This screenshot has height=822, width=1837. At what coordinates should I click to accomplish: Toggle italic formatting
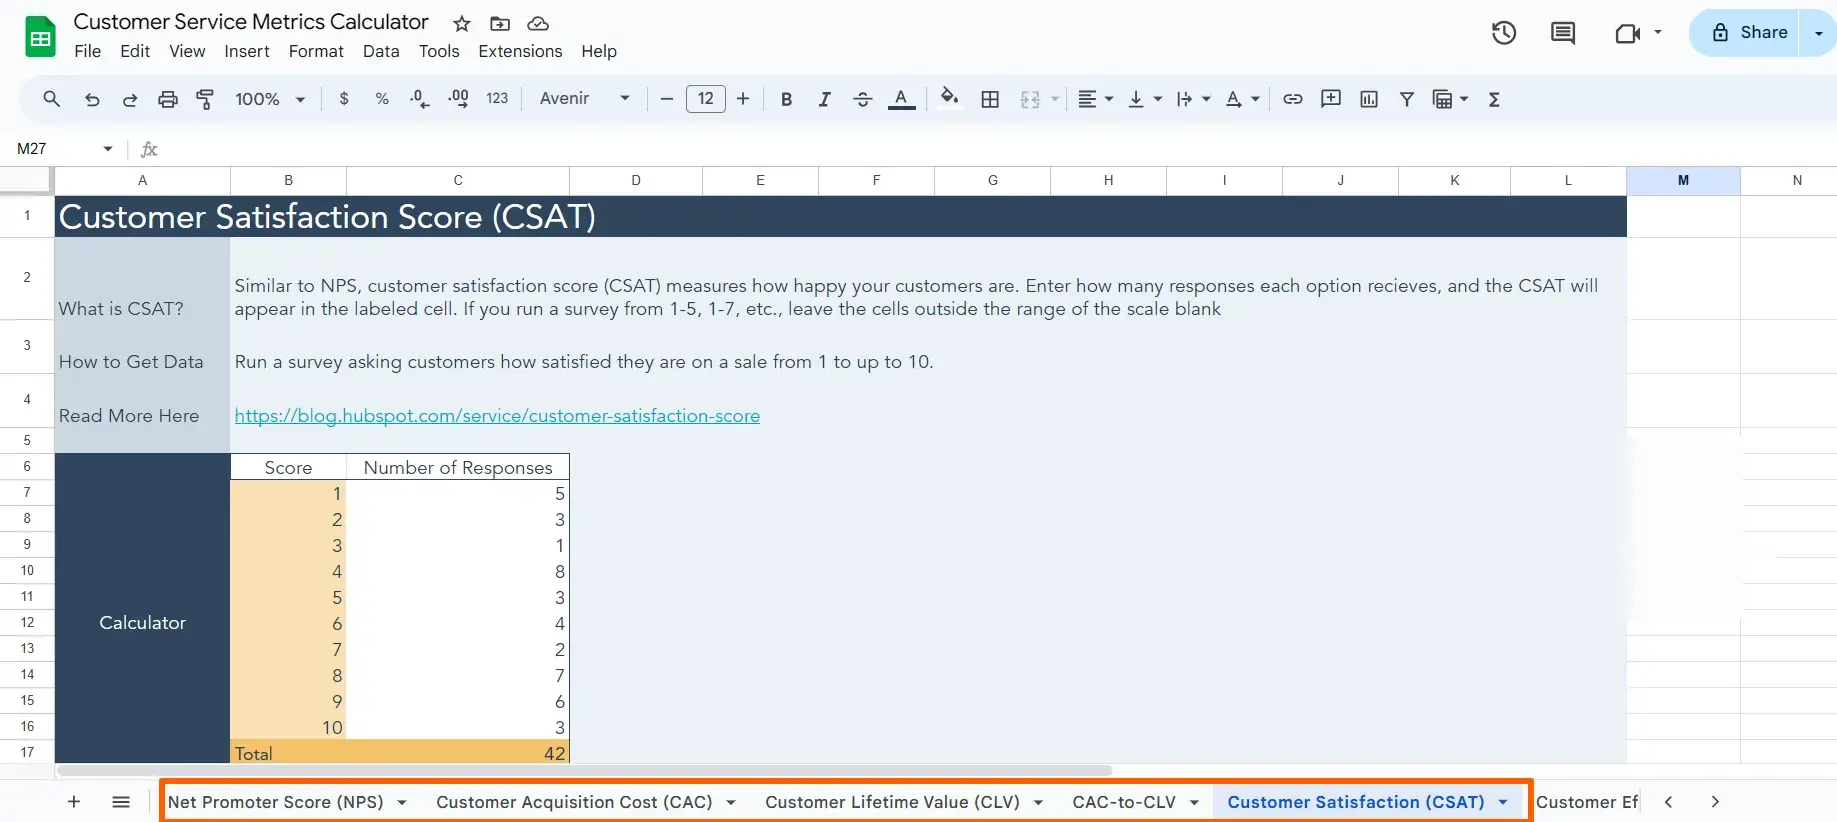824,99
